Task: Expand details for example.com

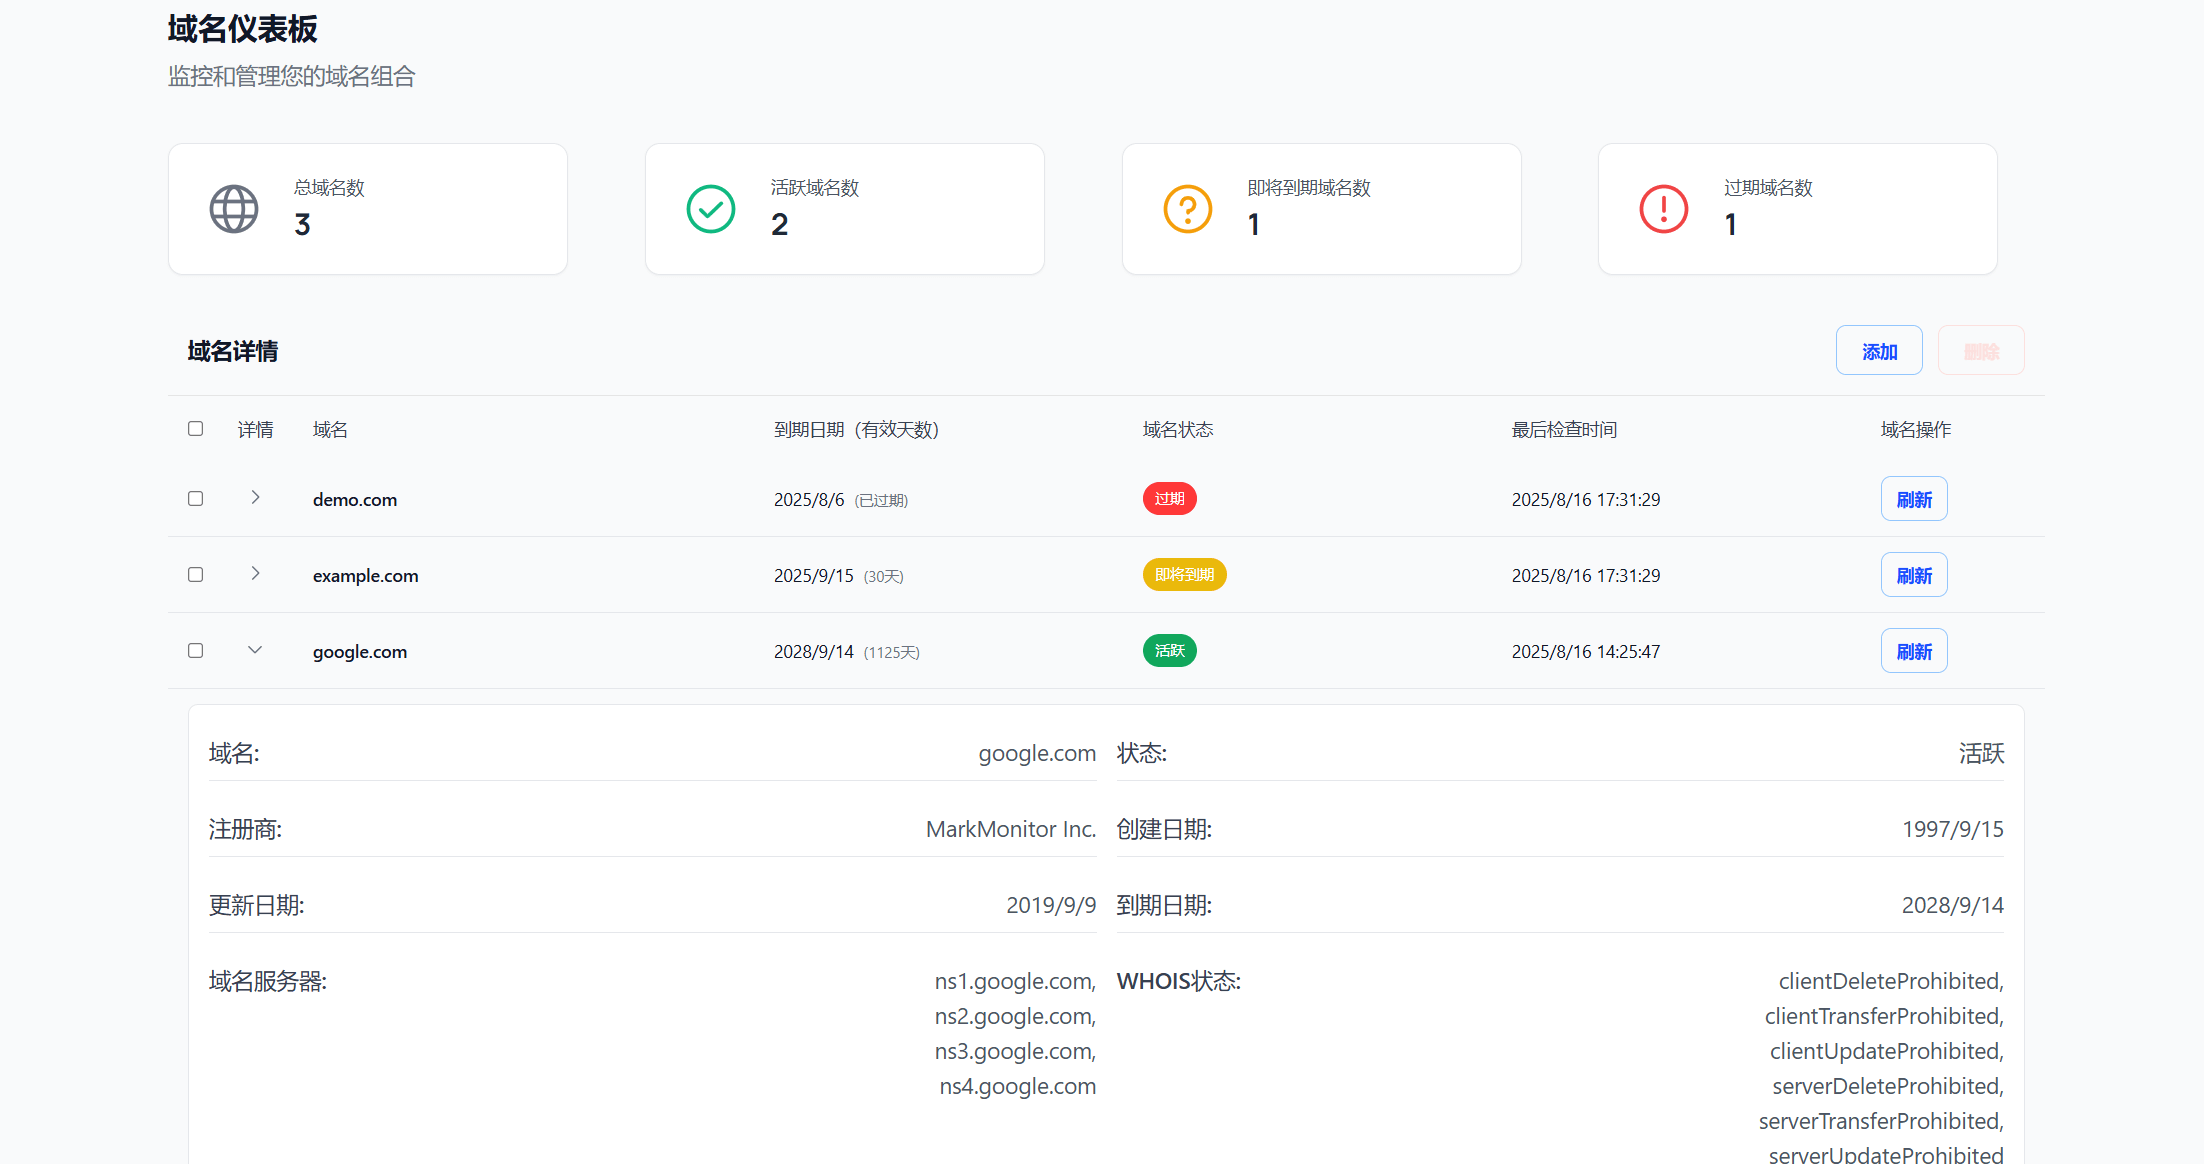Action: pyautogui.click(x=255, y=574)
